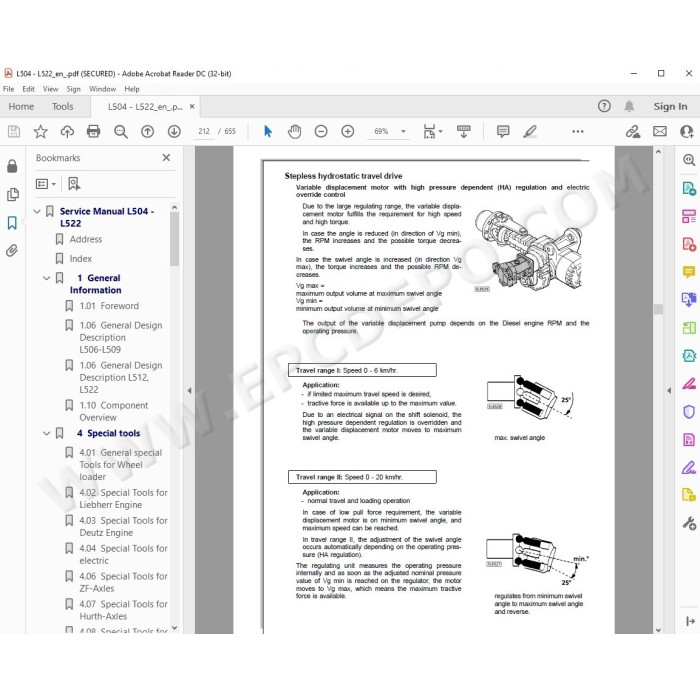Bookmark file with the star icon
Screen dimensions: 700x700
tap(41, 131)
